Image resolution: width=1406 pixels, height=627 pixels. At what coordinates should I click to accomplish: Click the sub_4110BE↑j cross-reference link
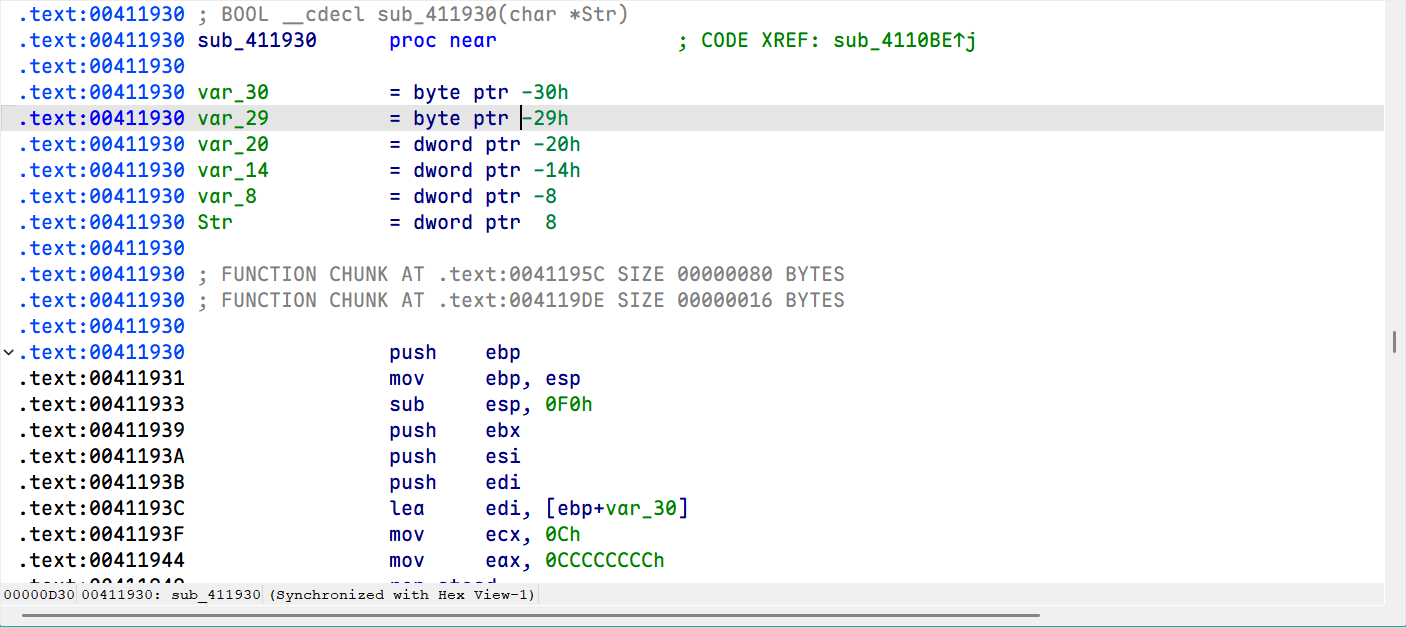coord(904,40)
